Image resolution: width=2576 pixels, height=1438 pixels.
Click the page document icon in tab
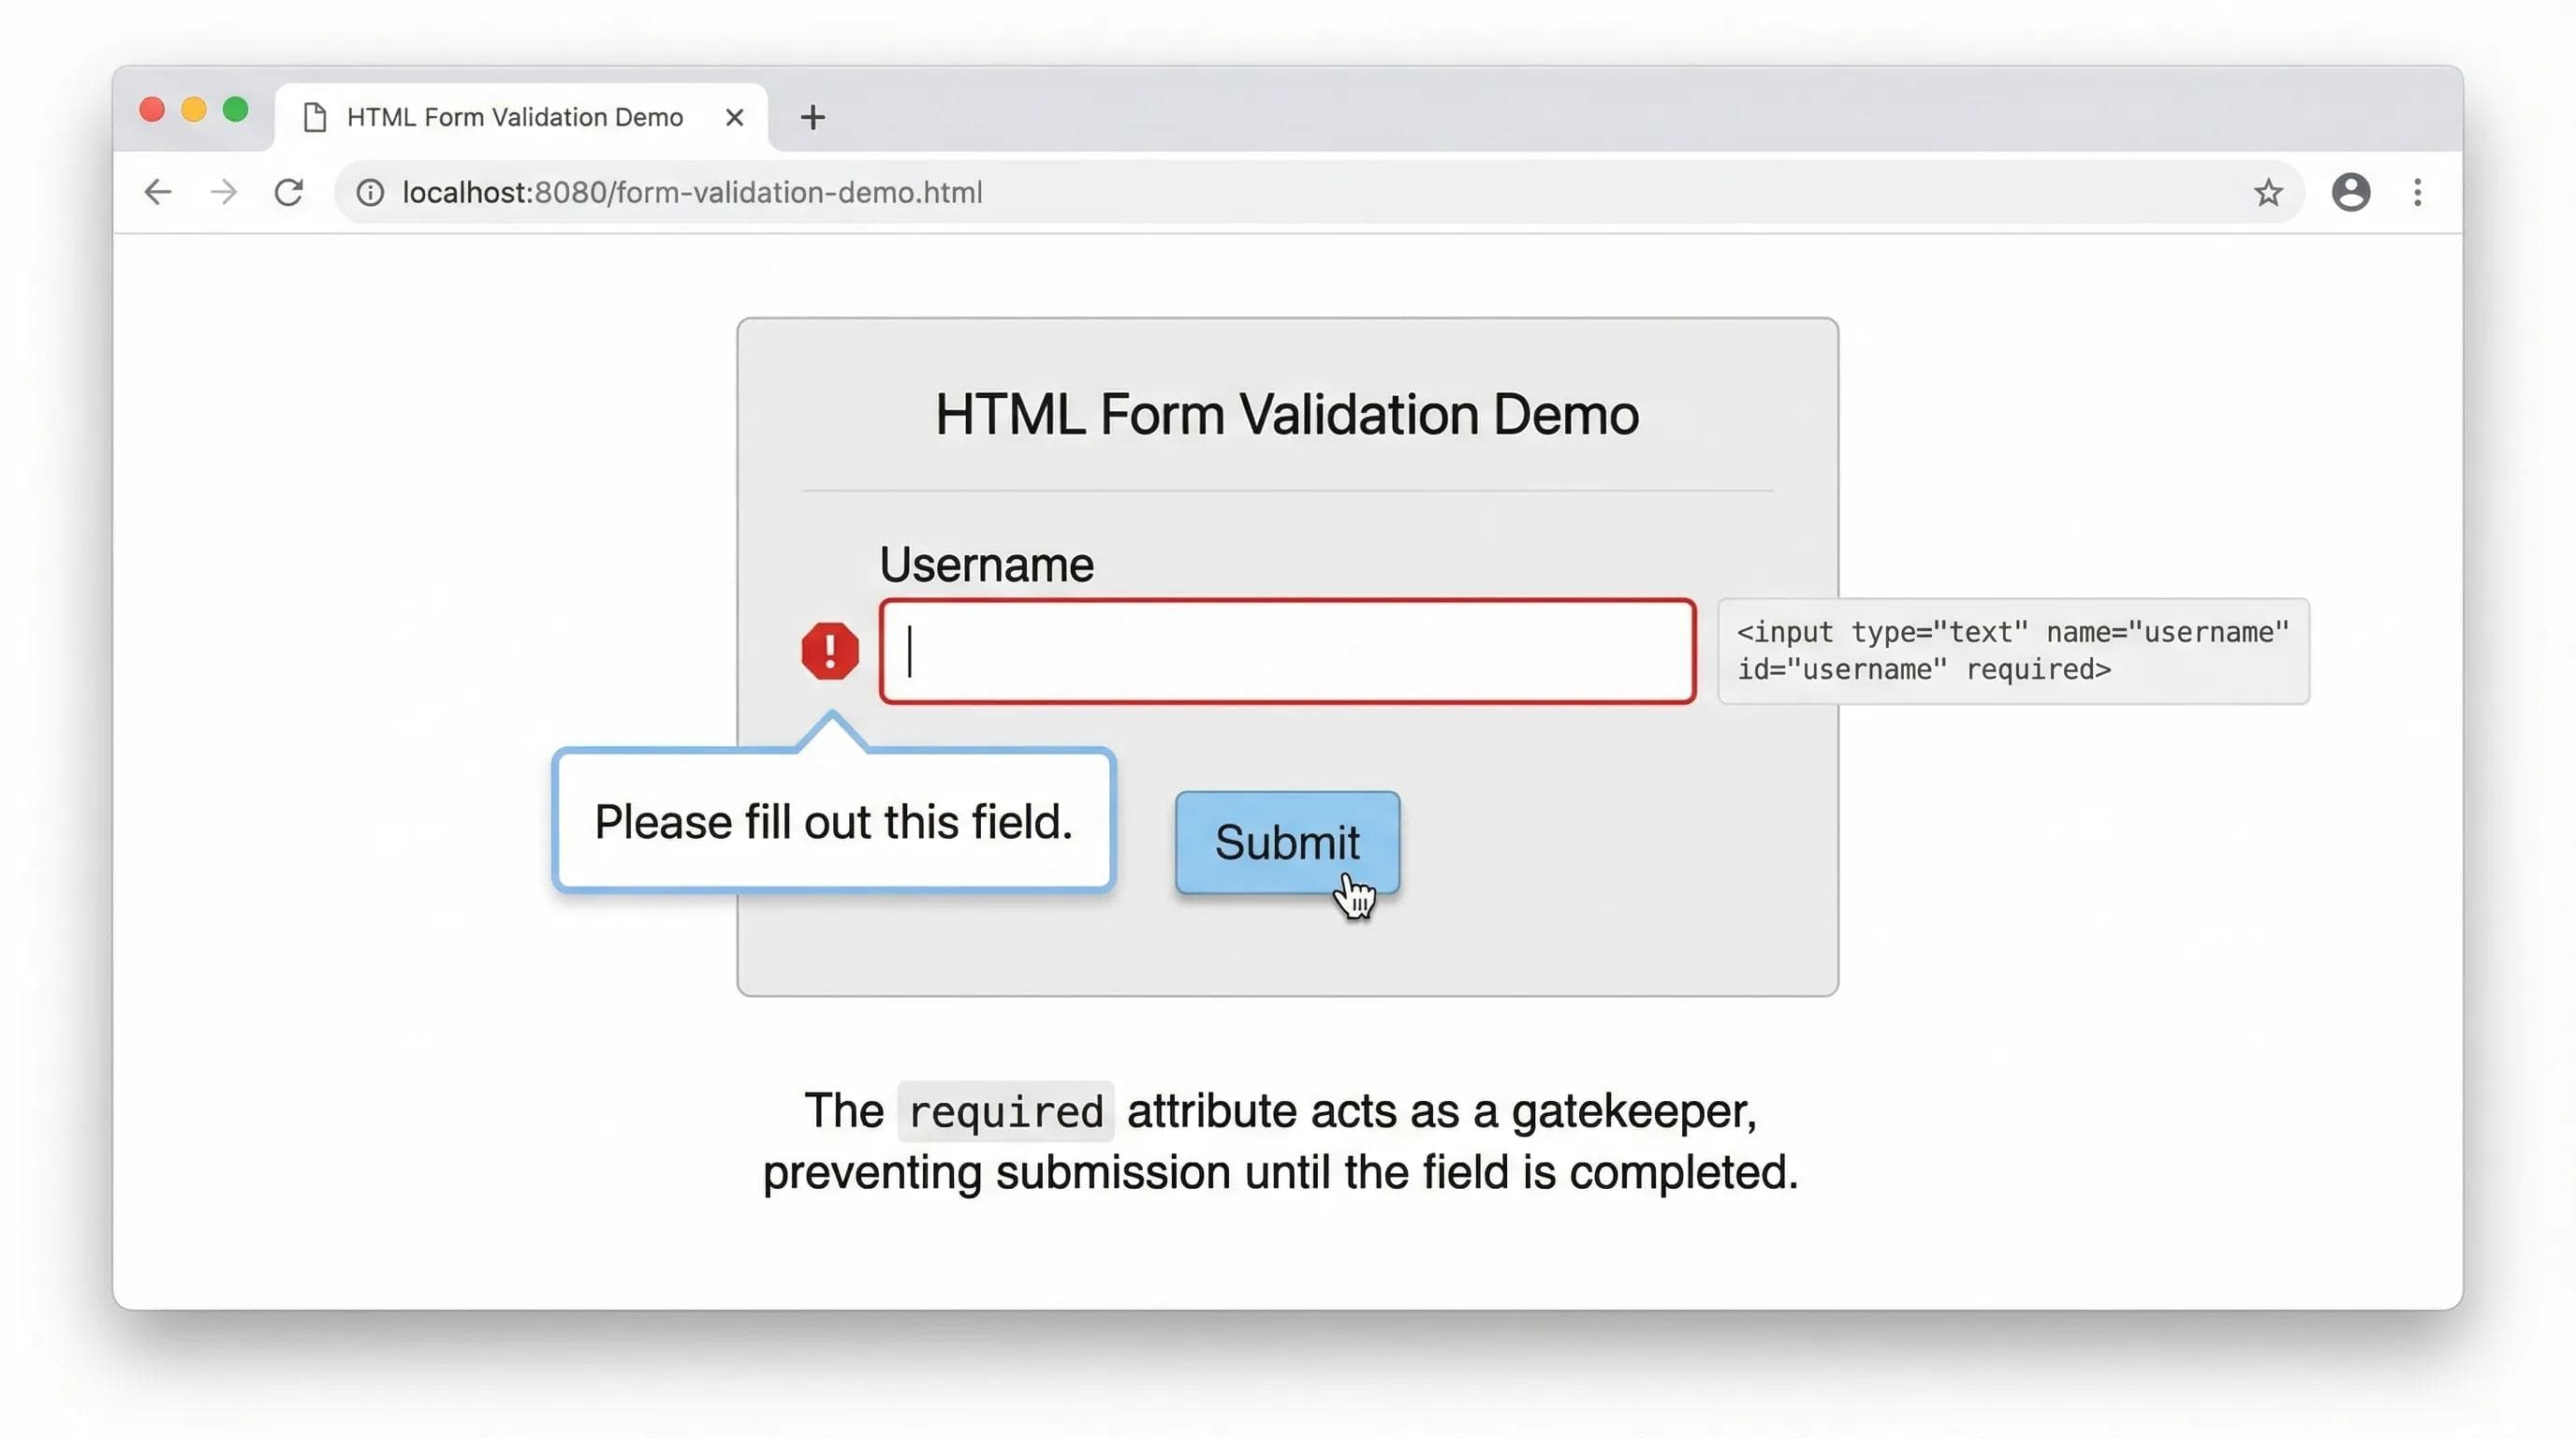coord(315,118)
